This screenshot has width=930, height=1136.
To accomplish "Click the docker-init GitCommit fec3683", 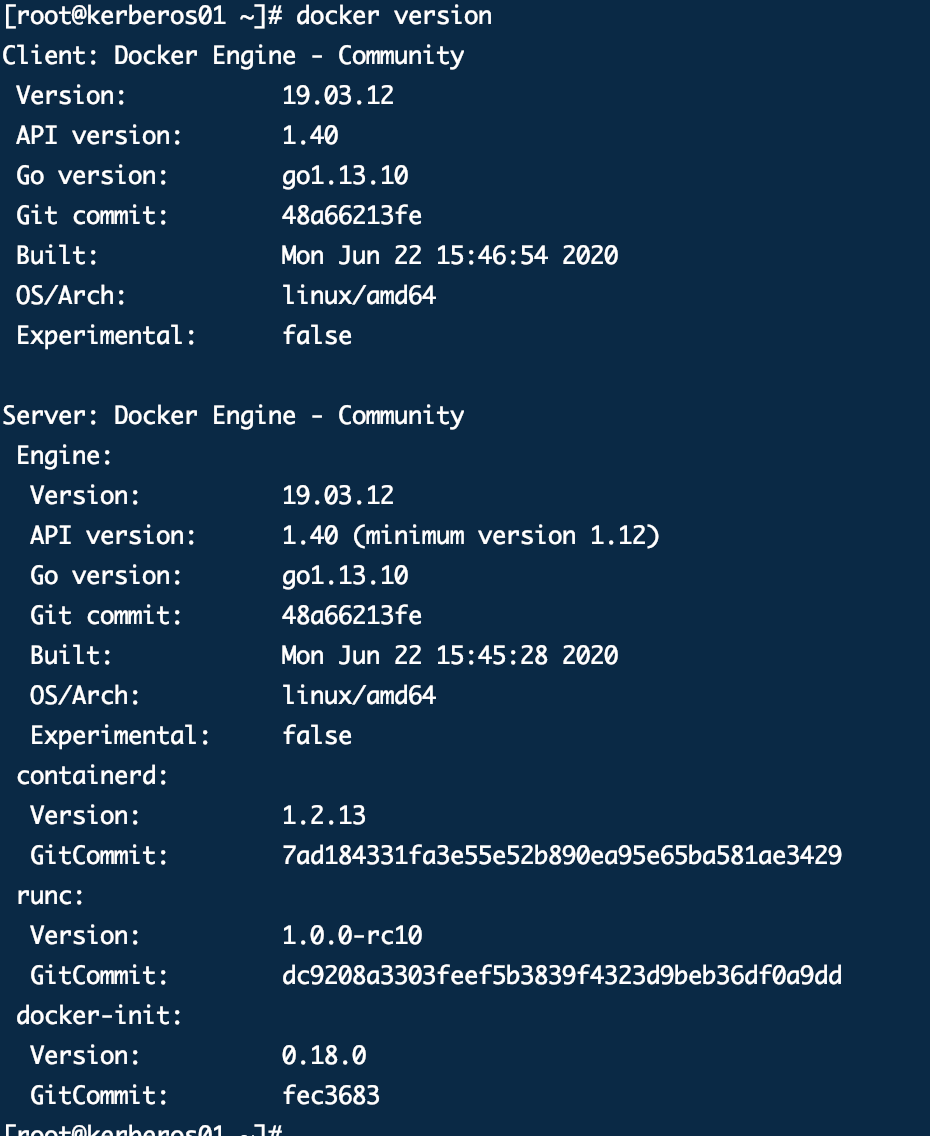I will (331, 1096).
